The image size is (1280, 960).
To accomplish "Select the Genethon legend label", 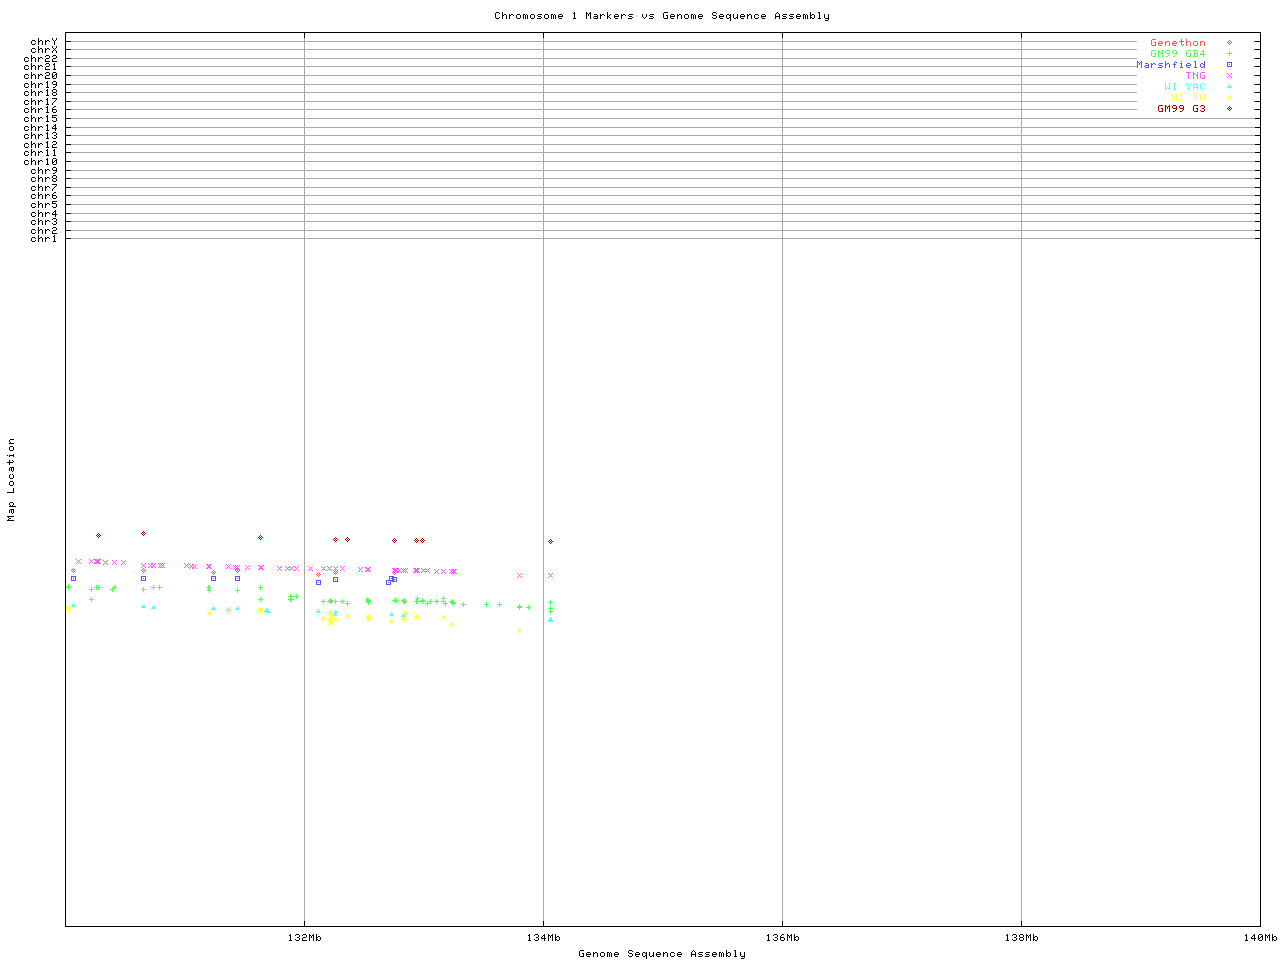I will click(x=1177, y=43).
